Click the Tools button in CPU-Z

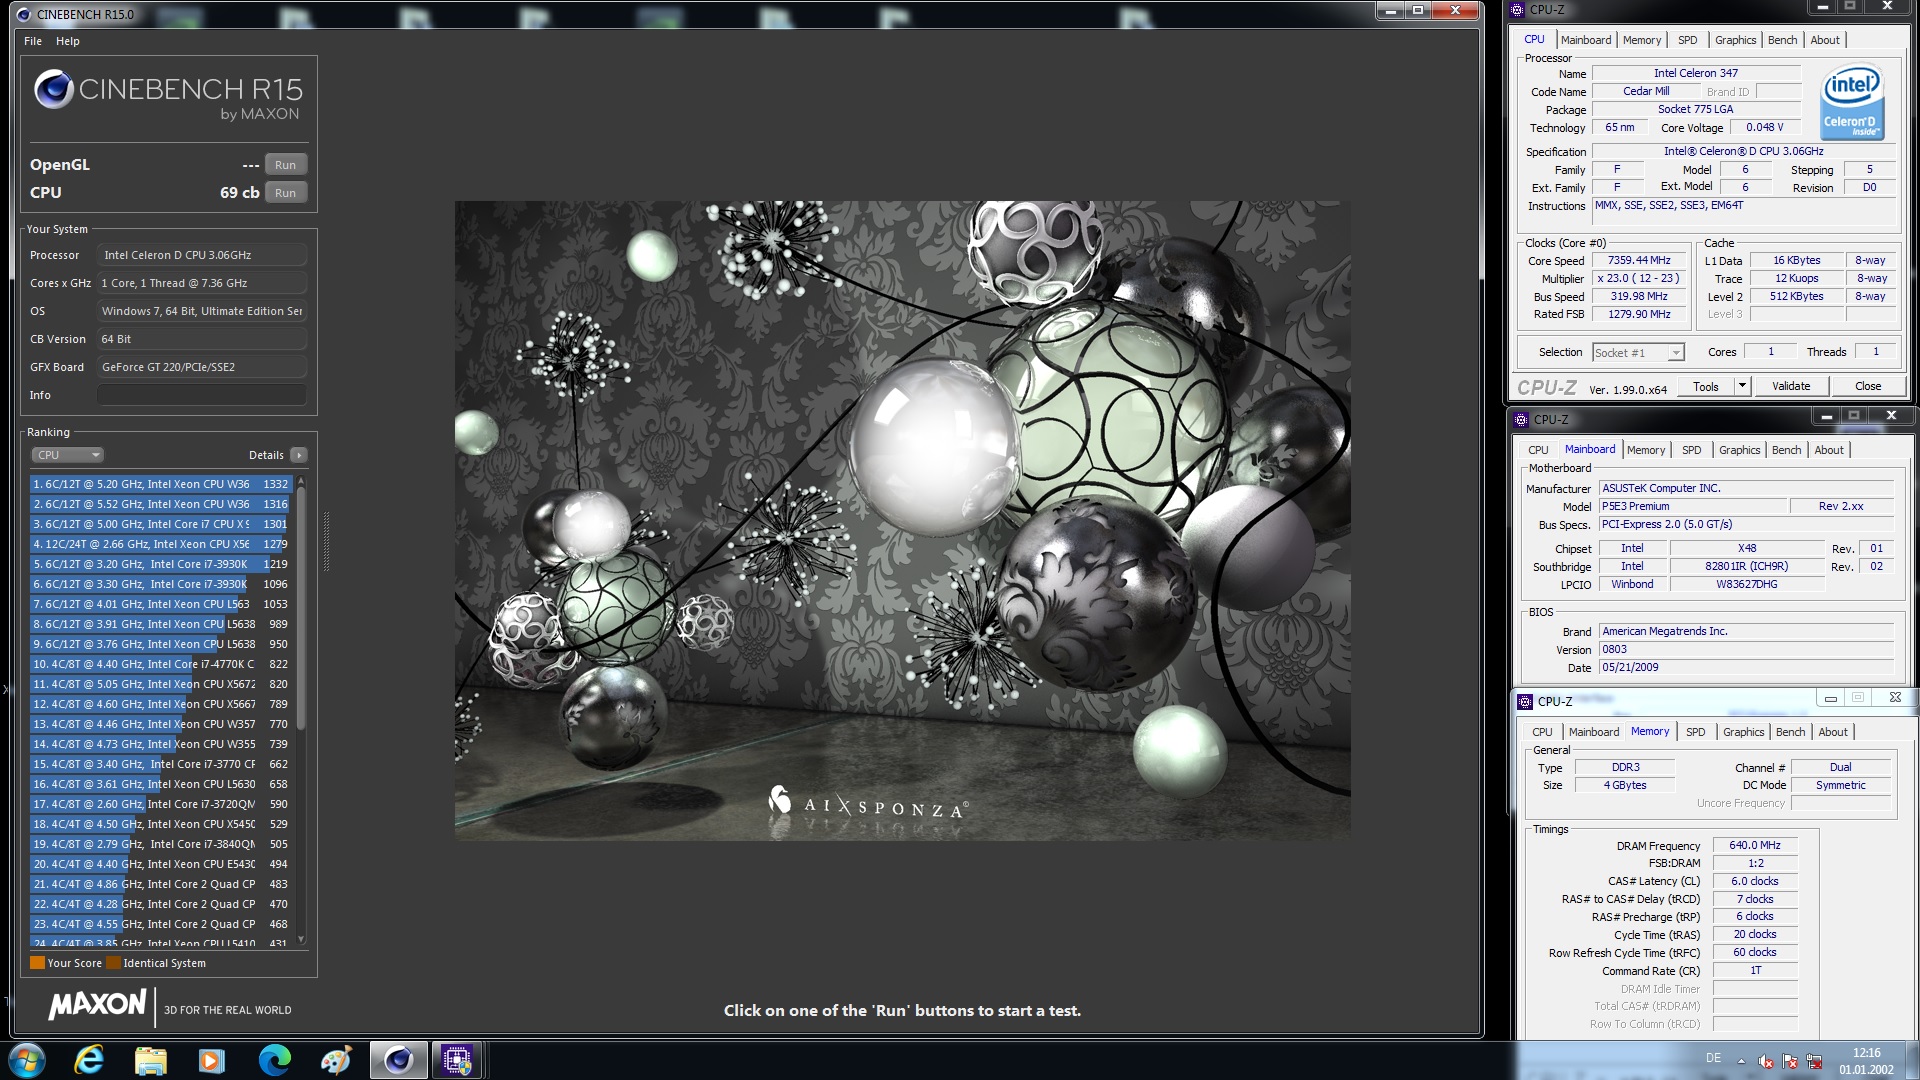pyautogui.click(x=1706, y=386)
